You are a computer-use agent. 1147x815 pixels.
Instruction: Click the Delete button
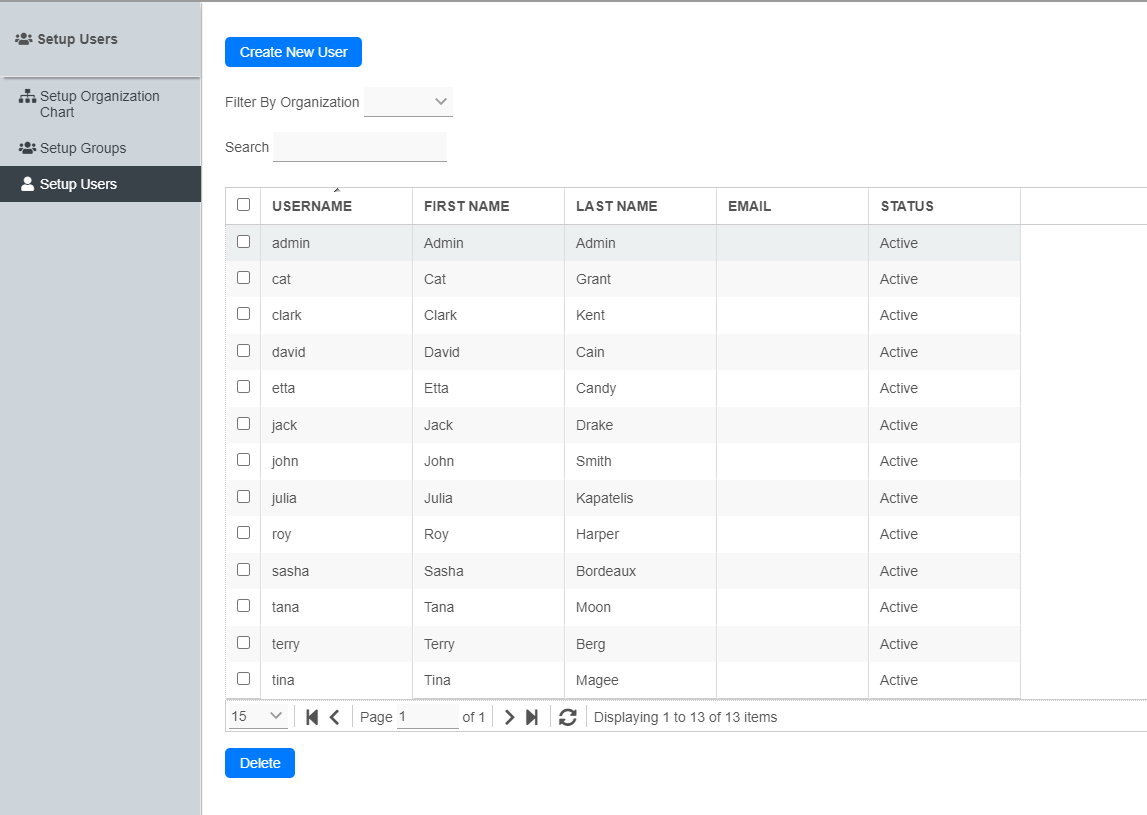[x=260, y=763]
